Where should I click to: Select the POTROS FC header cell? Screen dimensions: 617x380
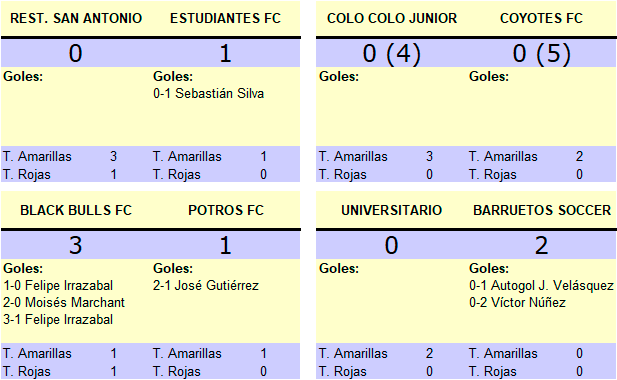pos(226,210)
